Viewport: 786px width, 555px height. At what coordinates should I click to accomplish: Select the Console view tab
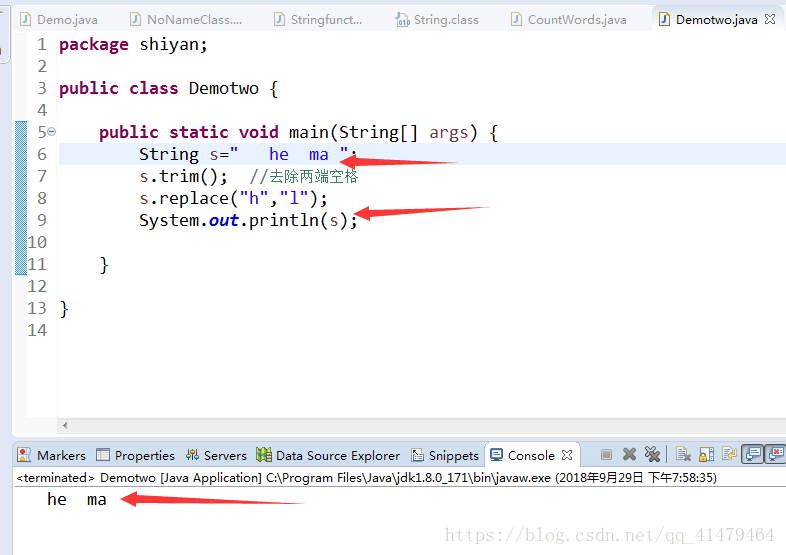coord(531,455)
